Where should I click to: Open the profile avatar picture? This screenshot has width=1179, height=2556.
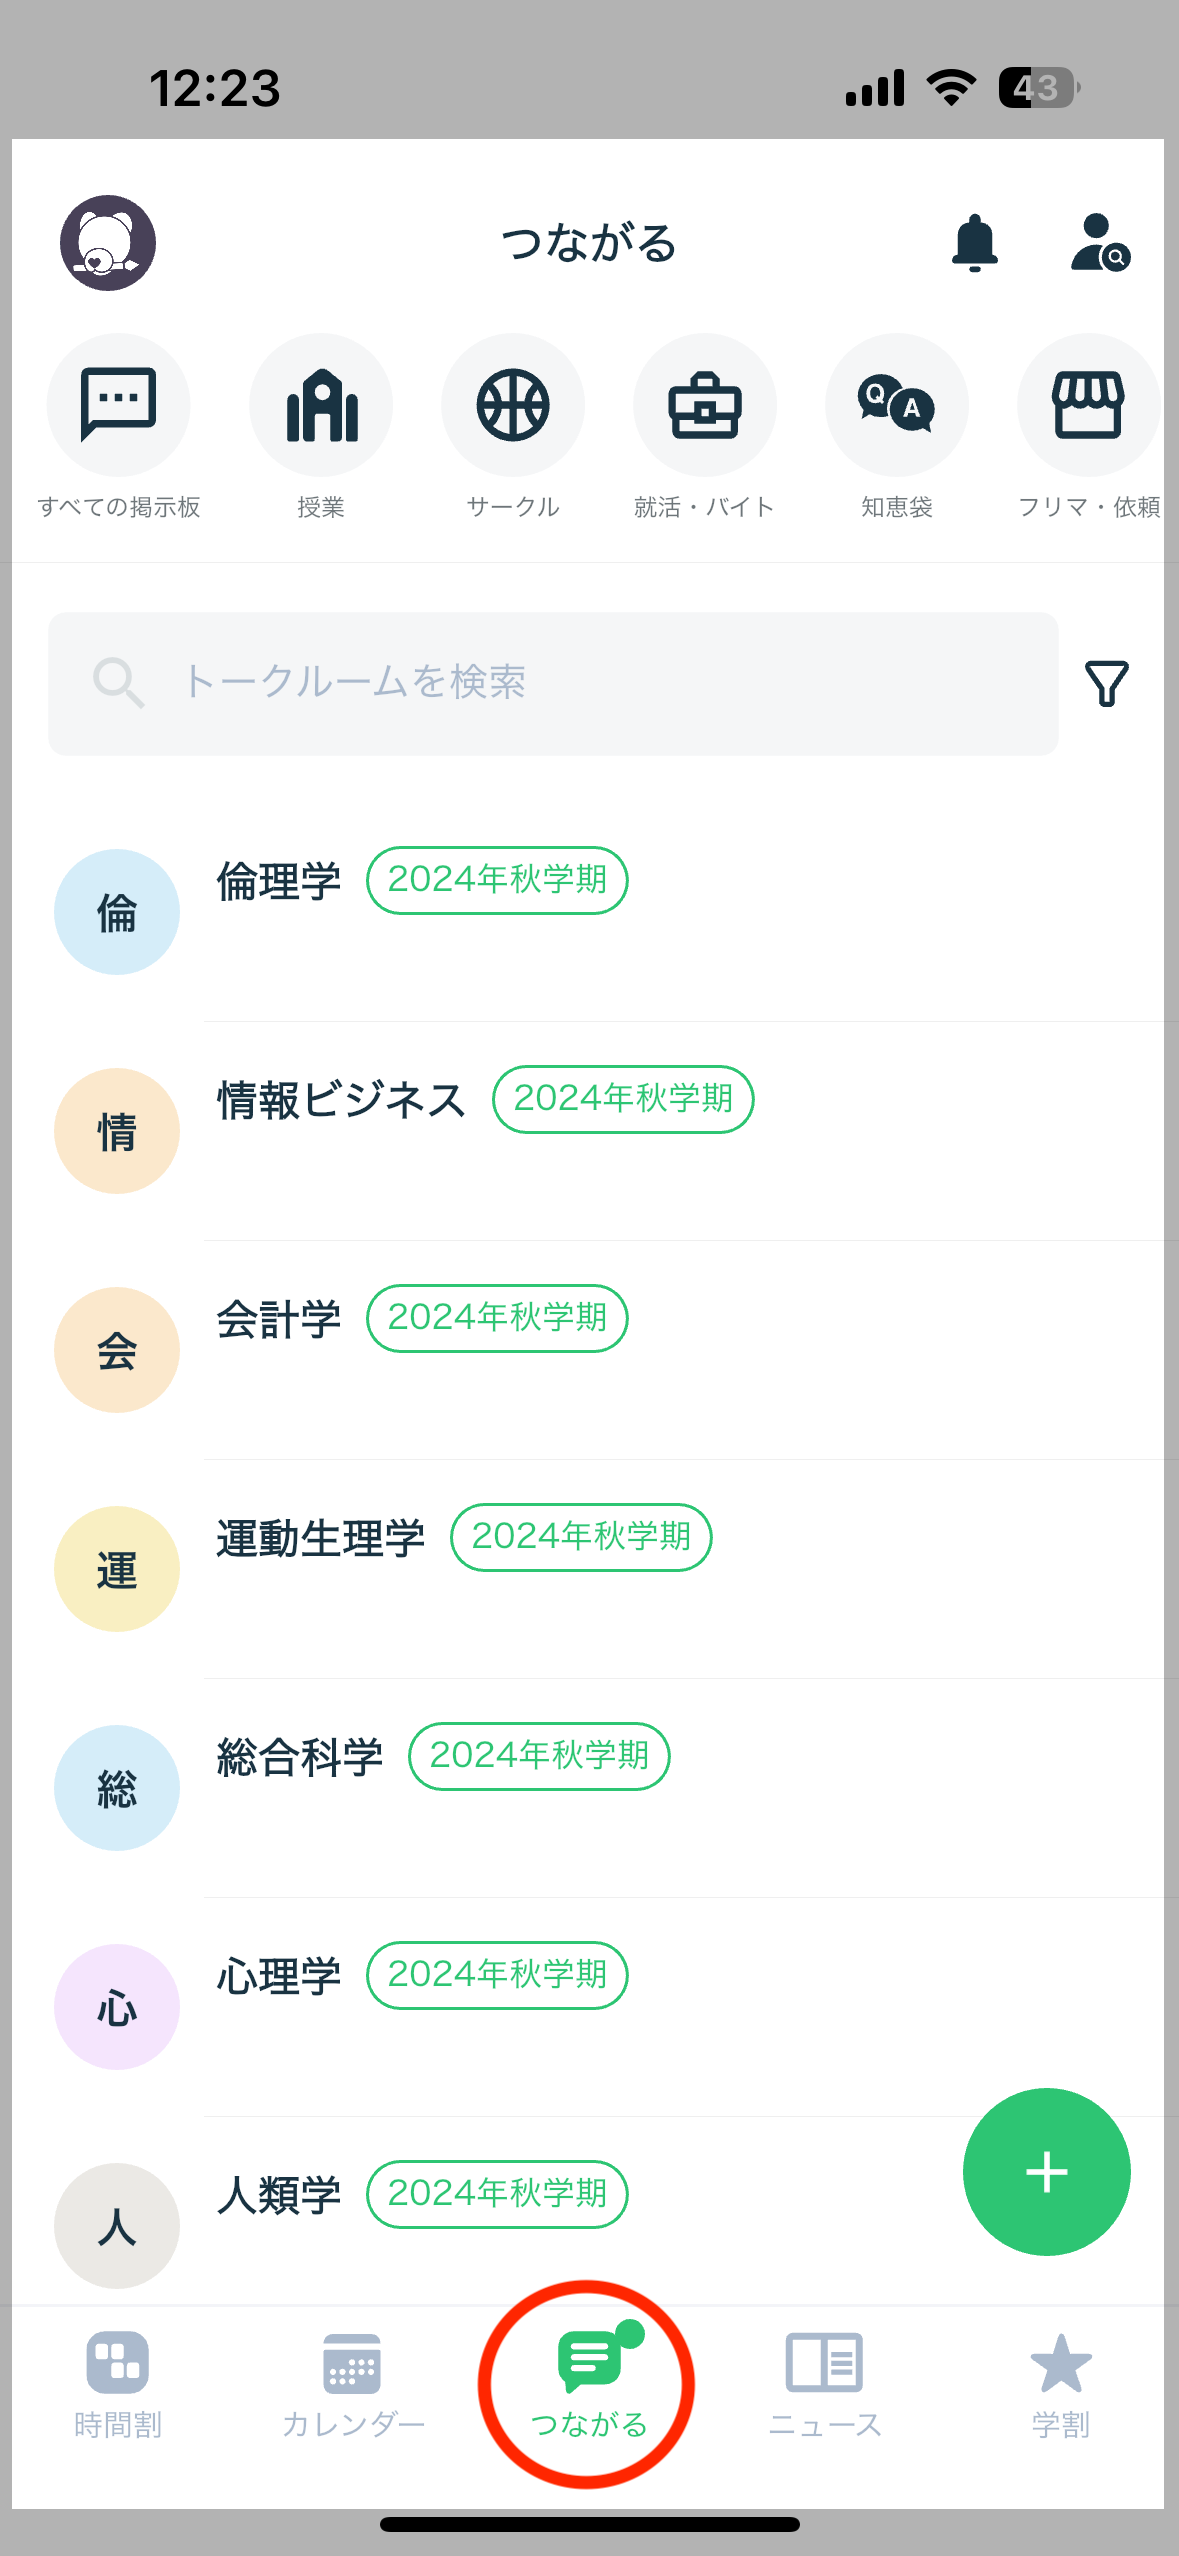pyautogui.click(x=108, y=243)
